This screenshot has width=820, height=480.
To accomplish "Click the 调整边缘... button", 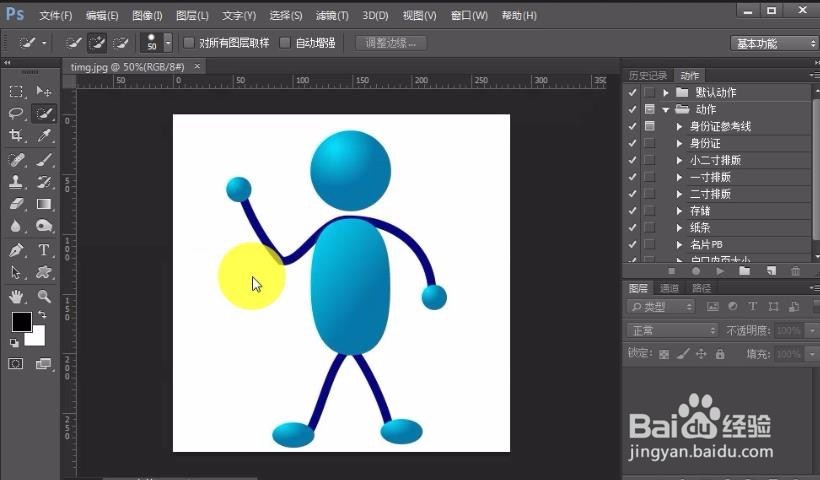I will coord(391,43).
